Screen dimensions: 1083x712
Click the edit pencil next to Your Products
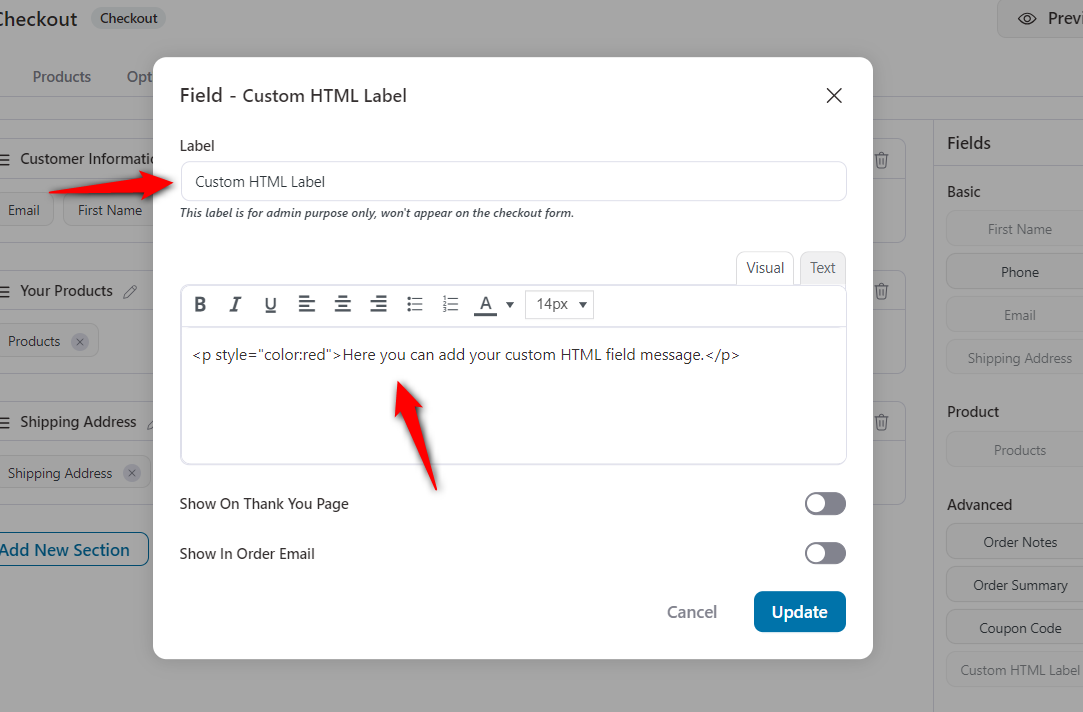131,291
